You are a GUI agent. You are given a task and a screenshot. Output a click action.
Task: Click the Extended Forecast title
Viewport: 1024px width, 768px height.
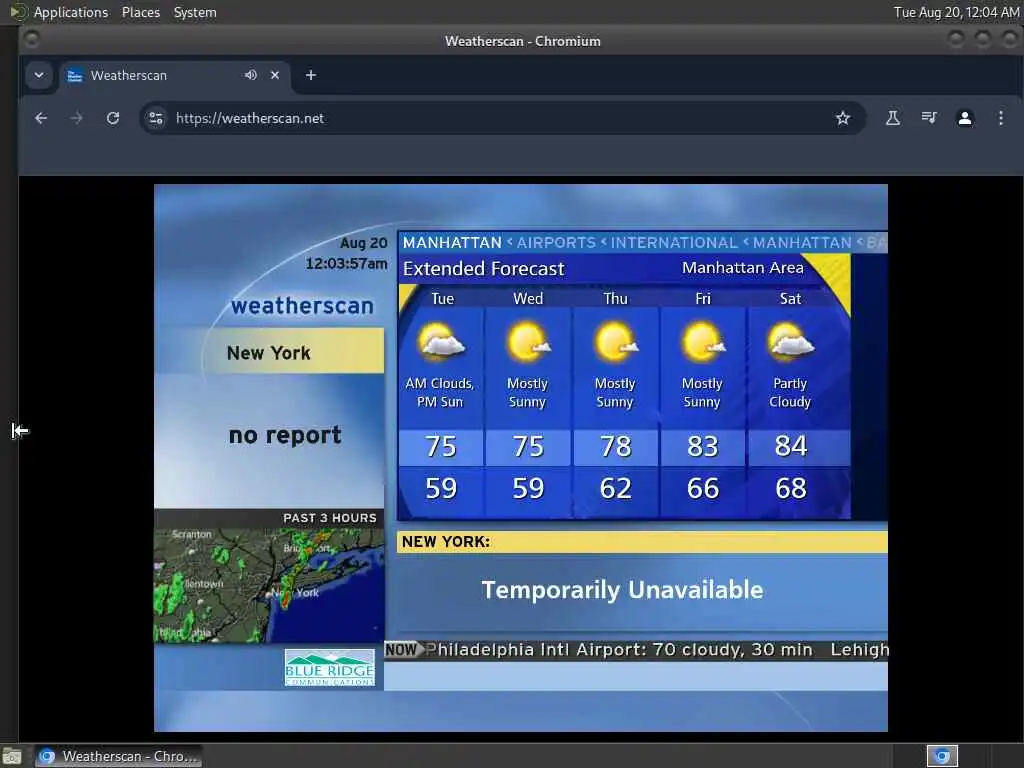[483, 268]
